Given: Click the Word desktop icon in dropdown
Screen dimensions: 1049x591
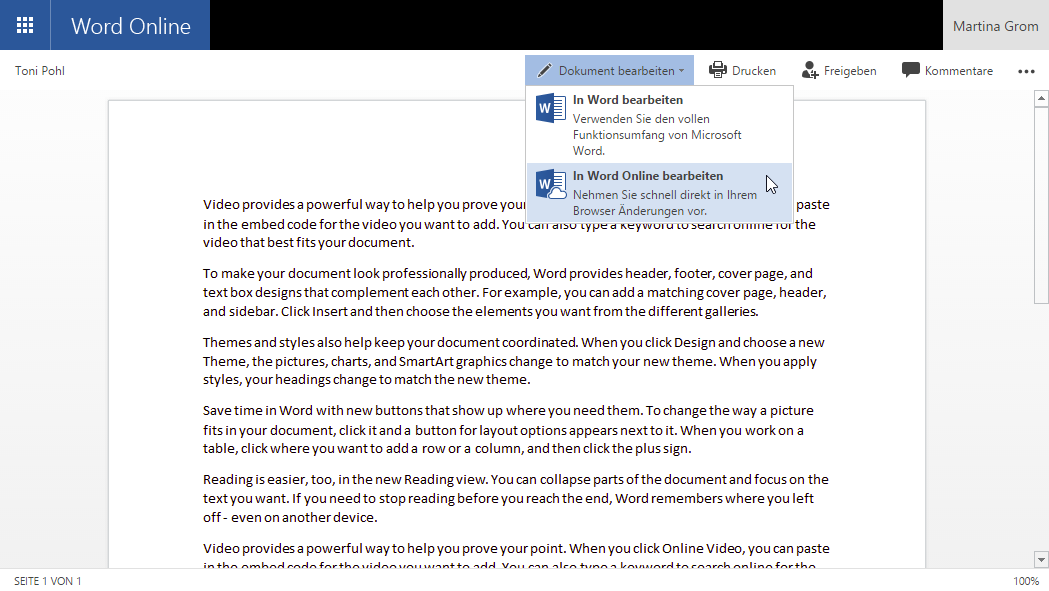Looking at the screenshot, I should tap(551, 108).
